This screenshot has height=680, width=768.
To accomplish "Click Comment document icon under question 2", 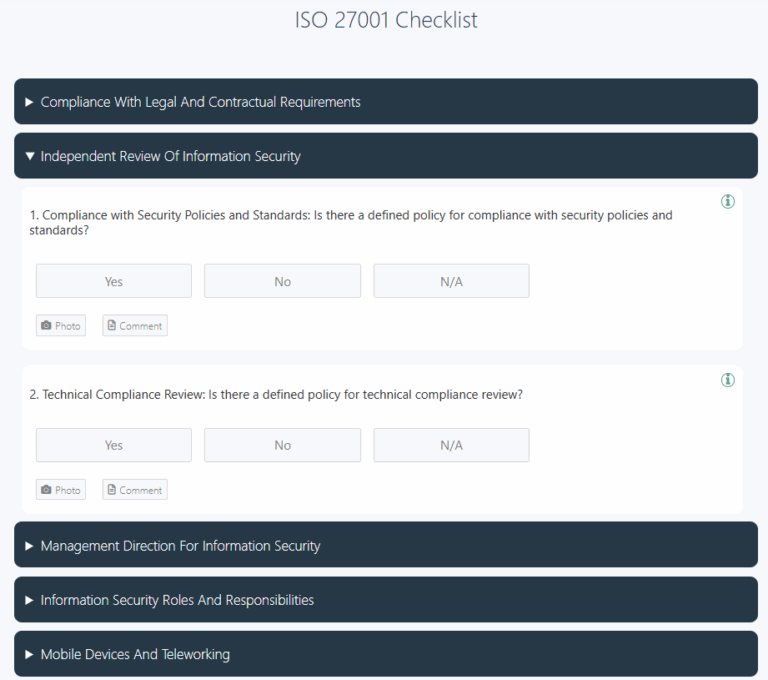I will pos(112,489).
